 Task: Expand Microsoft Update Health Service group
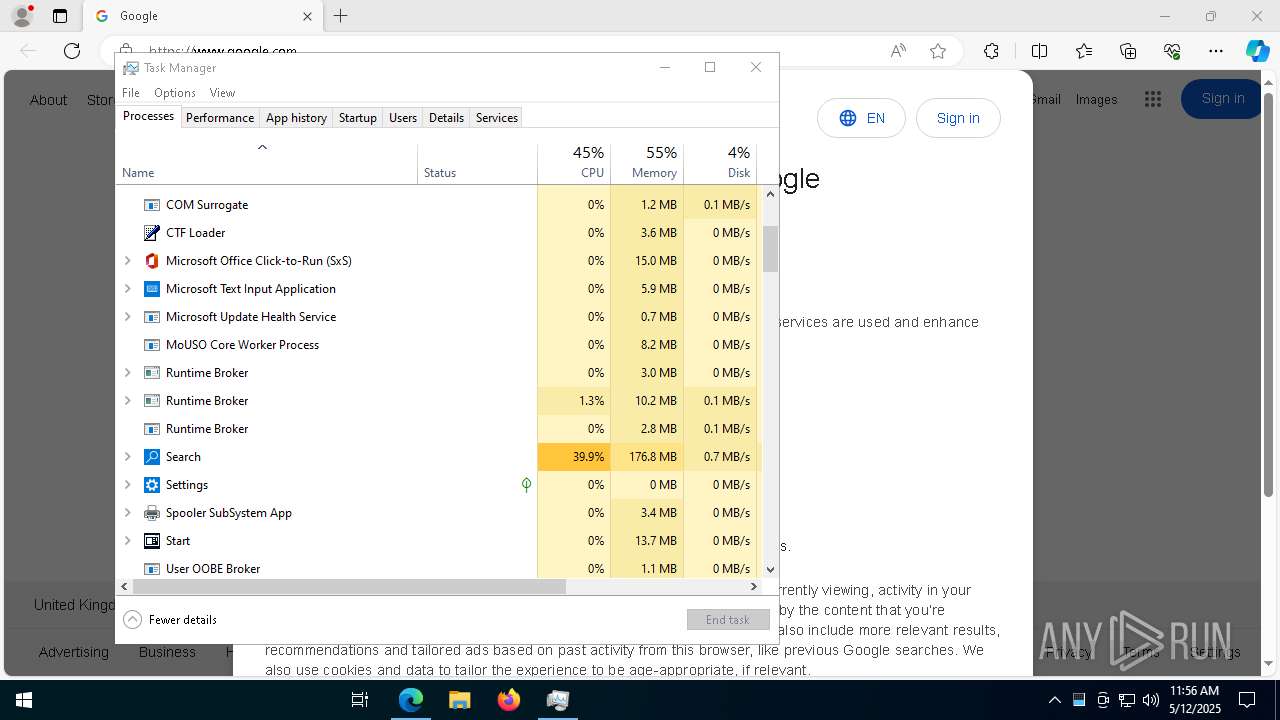[x=127, y=317]
